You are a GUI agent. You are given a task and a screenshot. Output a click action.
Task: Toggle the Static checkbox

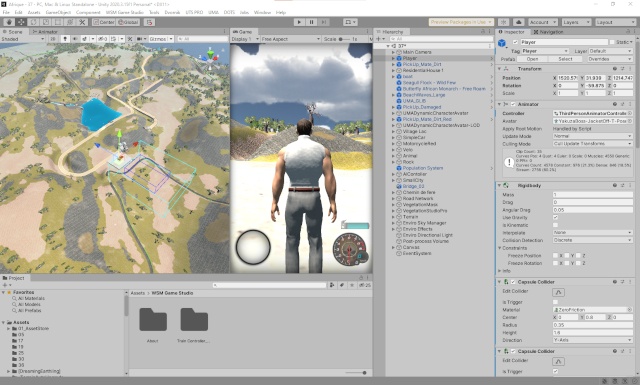[x=612, y=42]
